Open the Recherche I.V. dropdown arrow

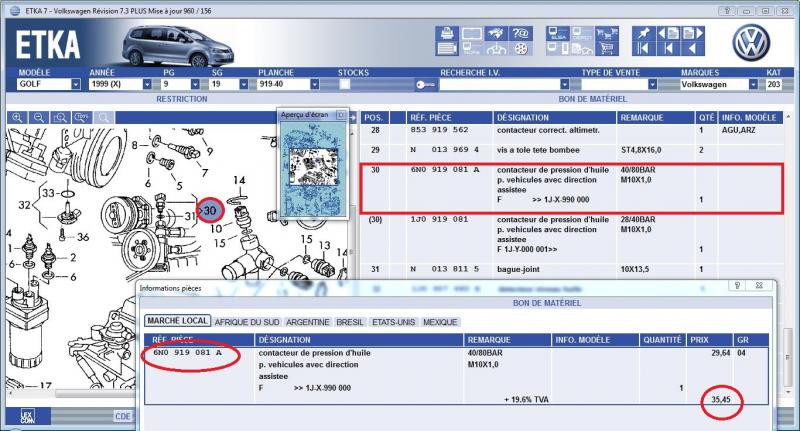(565, 85)
